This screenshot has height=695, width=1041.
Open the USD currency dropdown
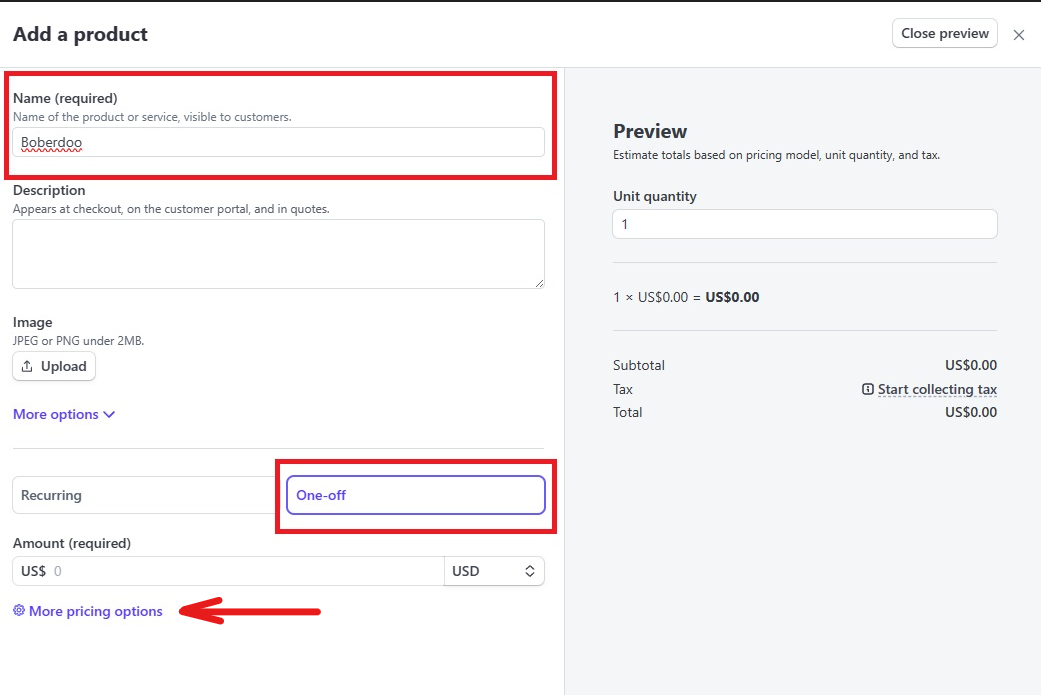point(494,571)
